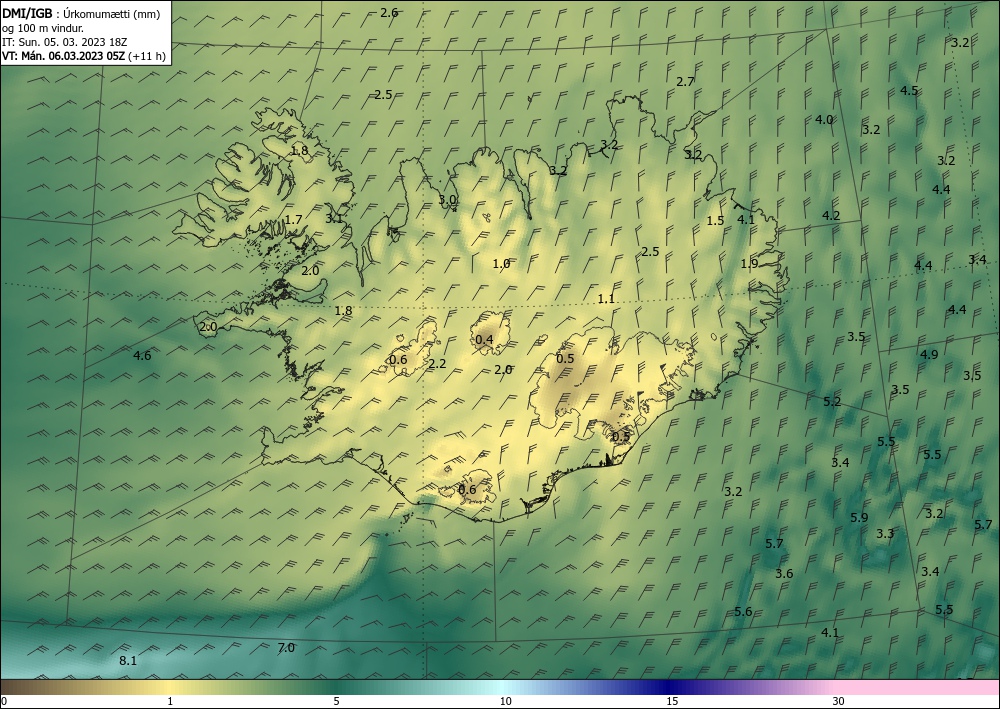Click the 5.6 value on the map
This screenshot has height=709, width=1000.
743,611
